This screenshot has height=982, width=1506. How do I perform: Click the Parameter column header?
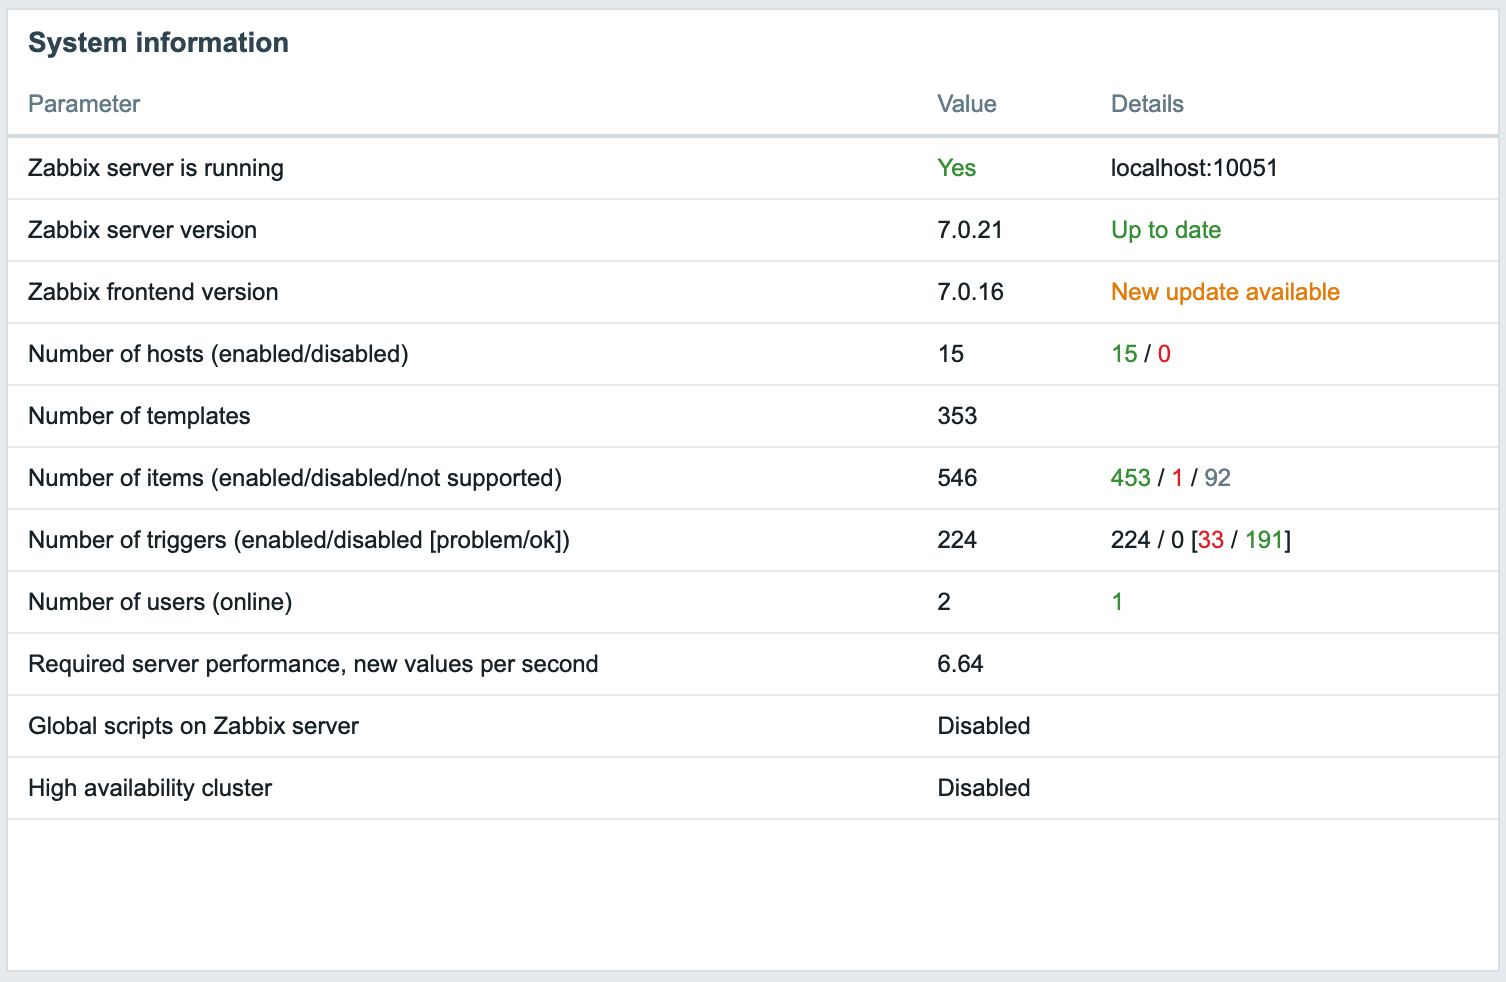click(84, 104)
